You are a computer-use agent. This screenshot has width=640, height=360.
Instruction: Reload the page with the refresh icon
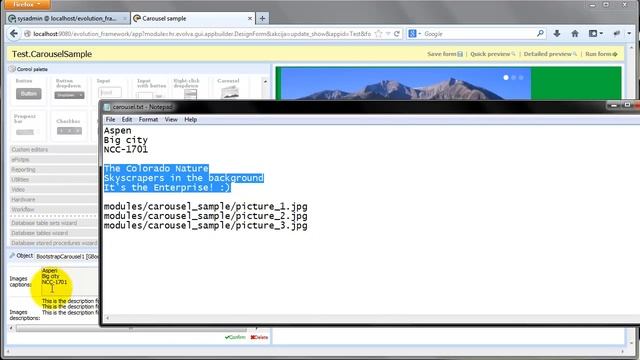coord(396,34)
